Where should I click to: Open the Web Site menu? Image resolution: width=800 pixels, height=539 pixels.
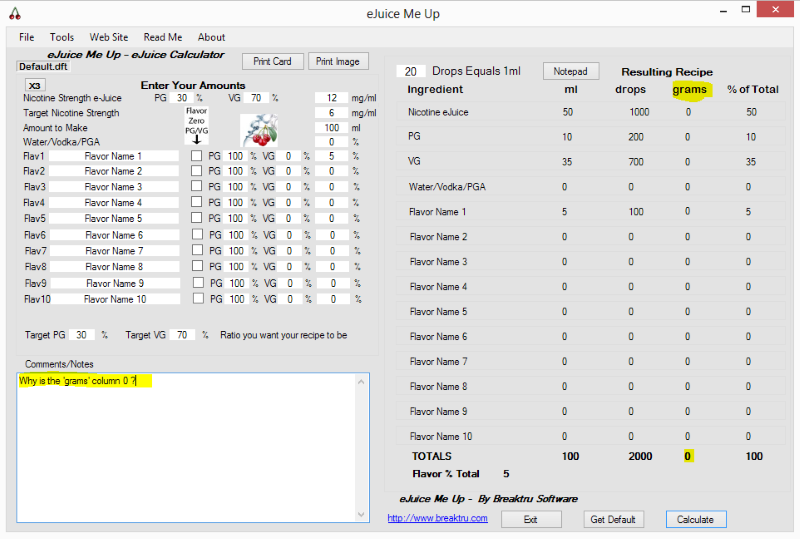(x=109, y=37)
